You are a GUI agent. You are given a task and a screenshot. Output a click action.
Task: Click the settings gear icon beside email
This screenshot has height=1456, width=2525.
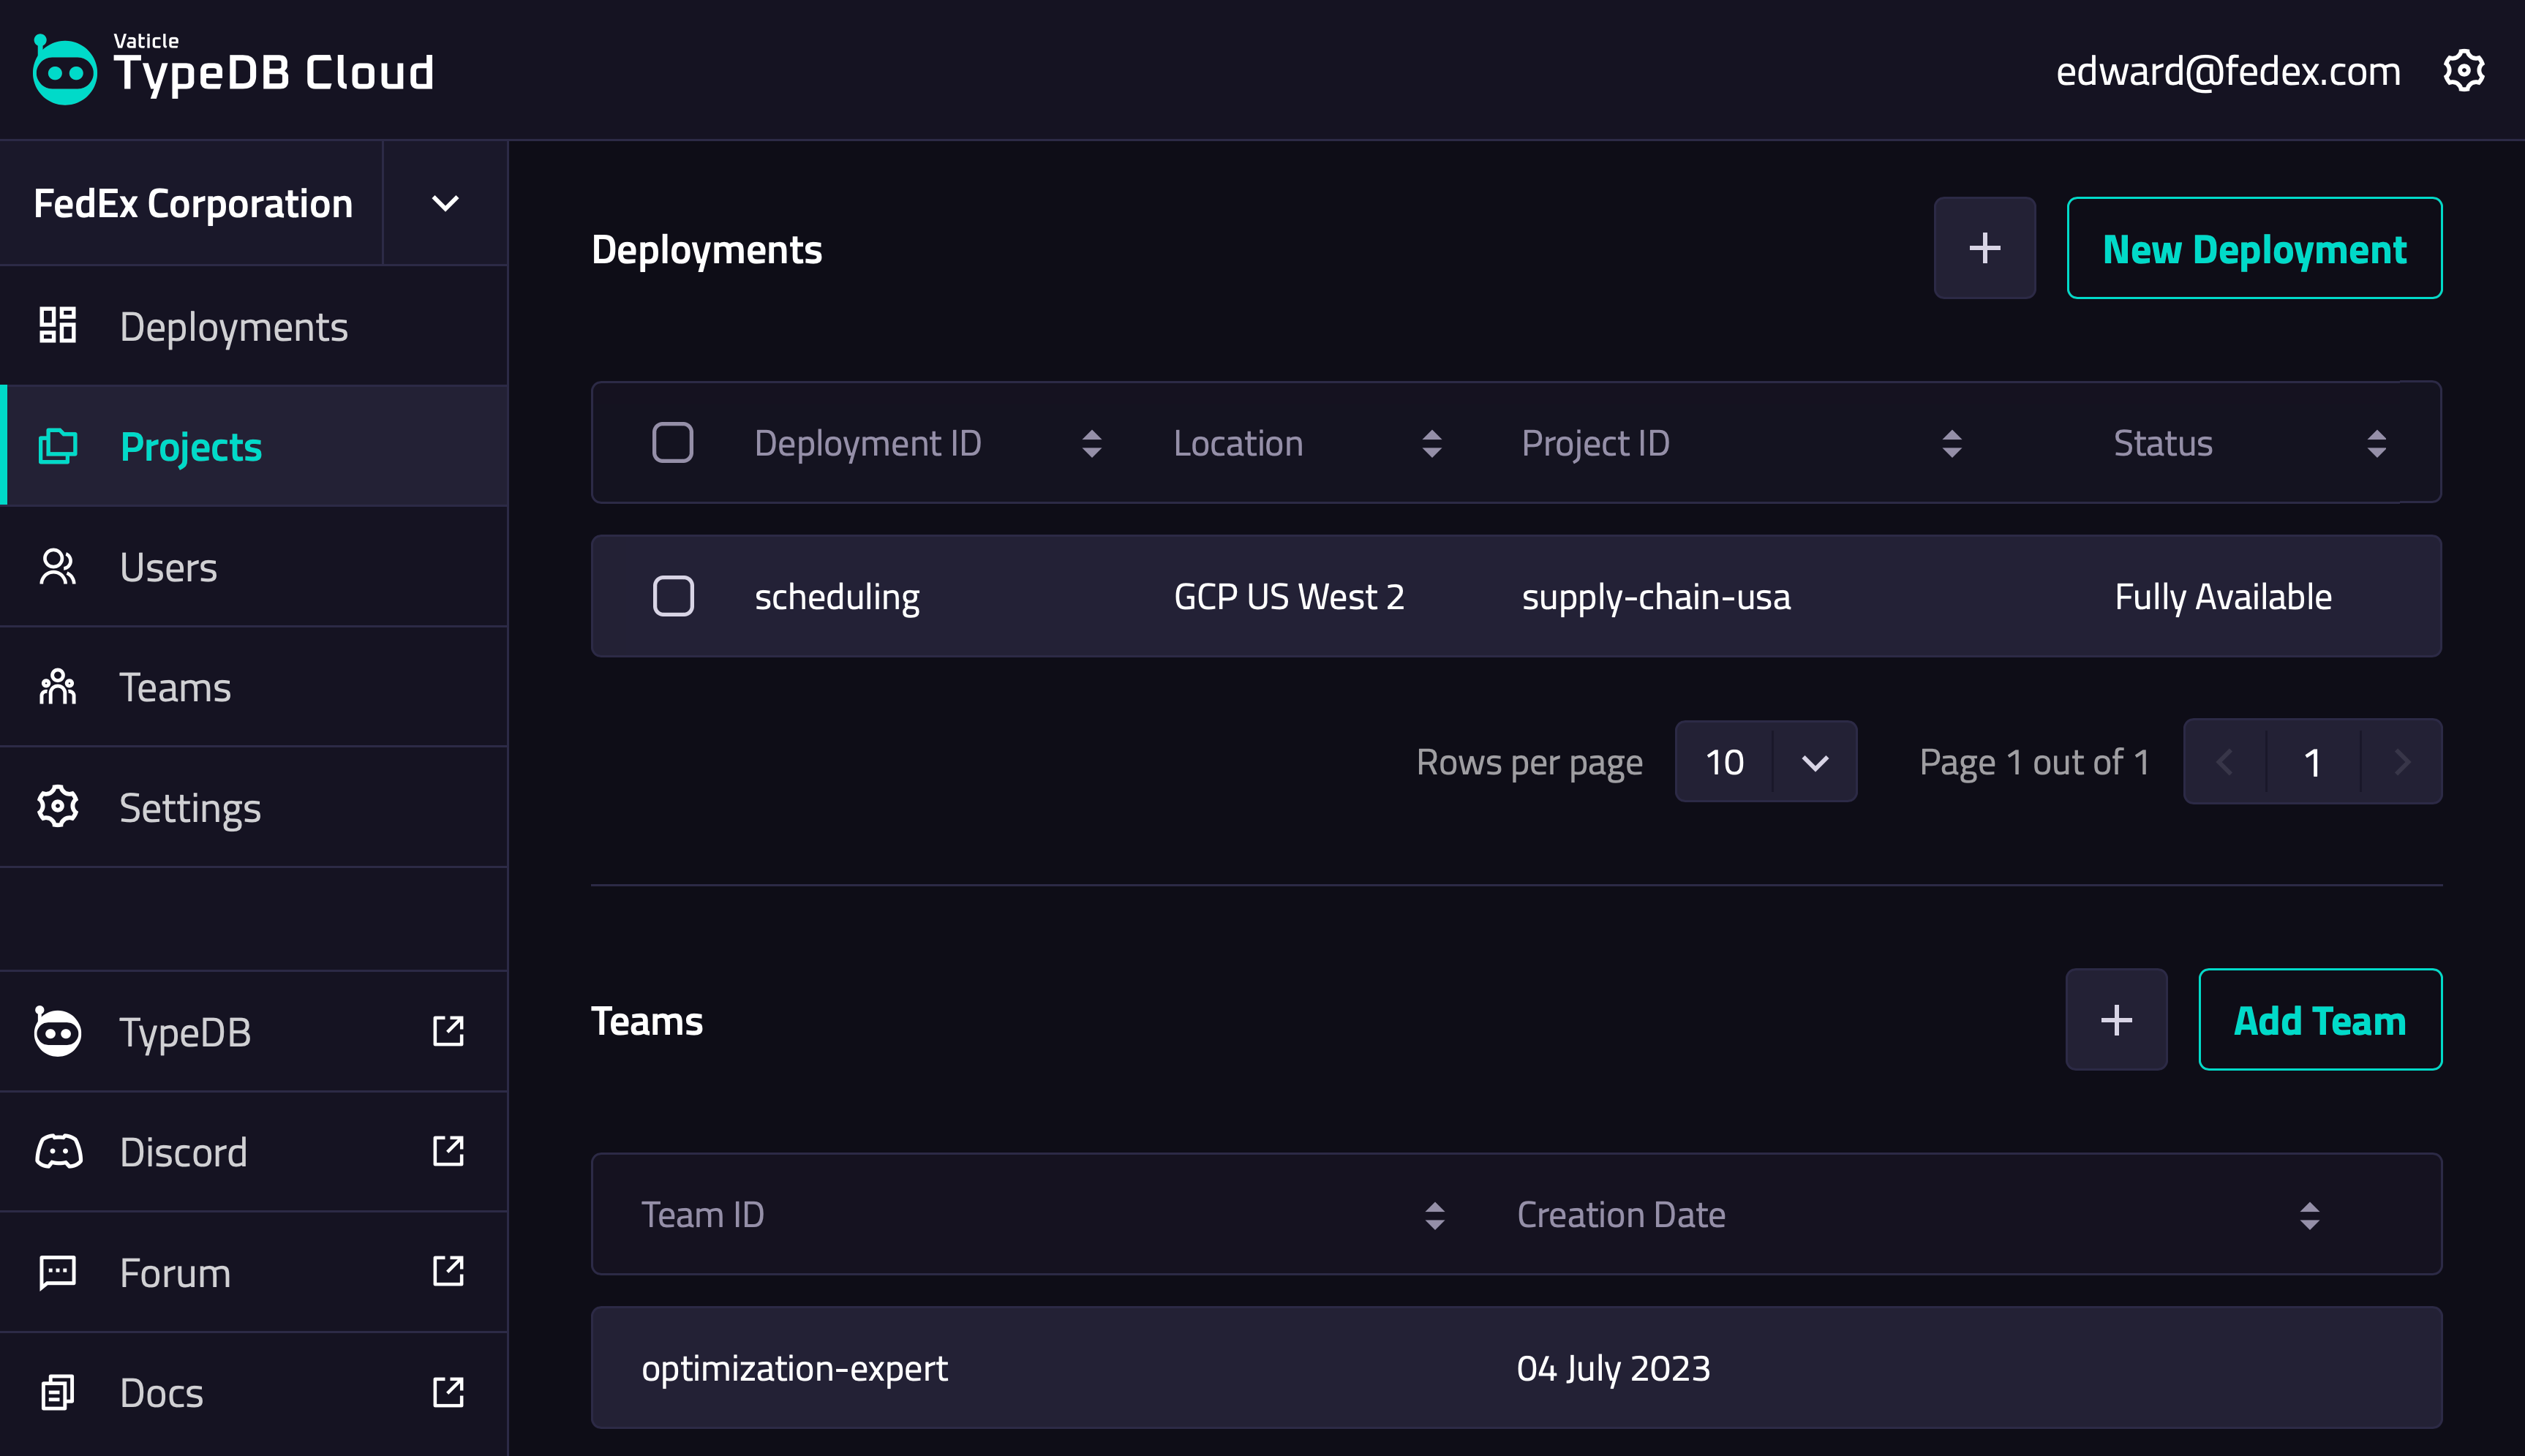tap(2463, 71)
